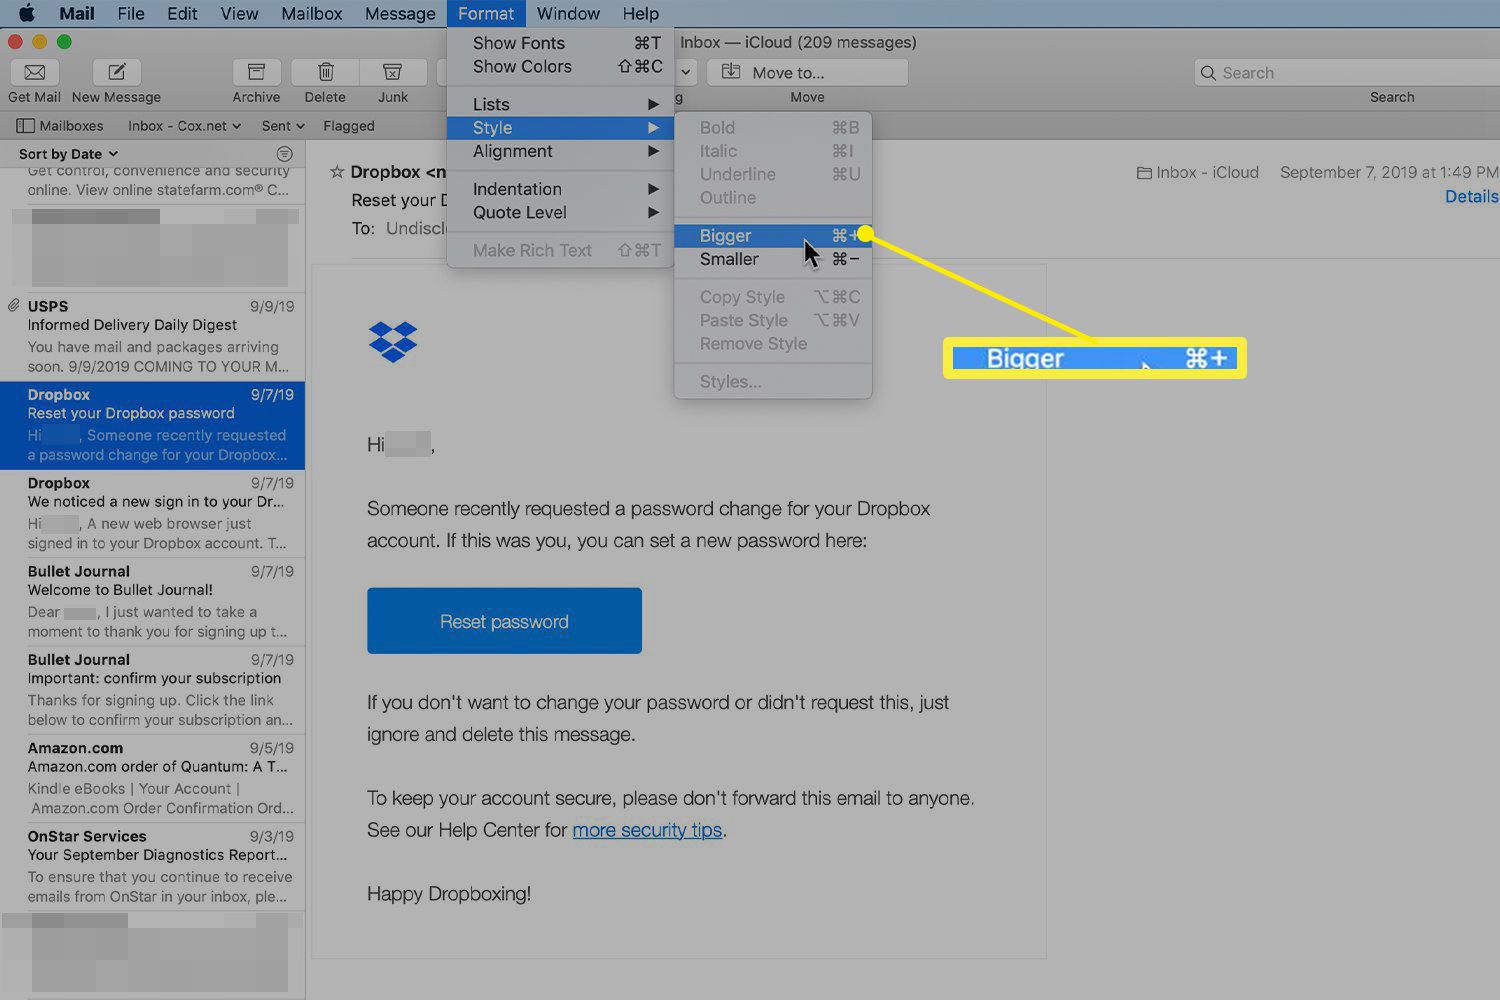Open the Help menu

click(640, 13)
